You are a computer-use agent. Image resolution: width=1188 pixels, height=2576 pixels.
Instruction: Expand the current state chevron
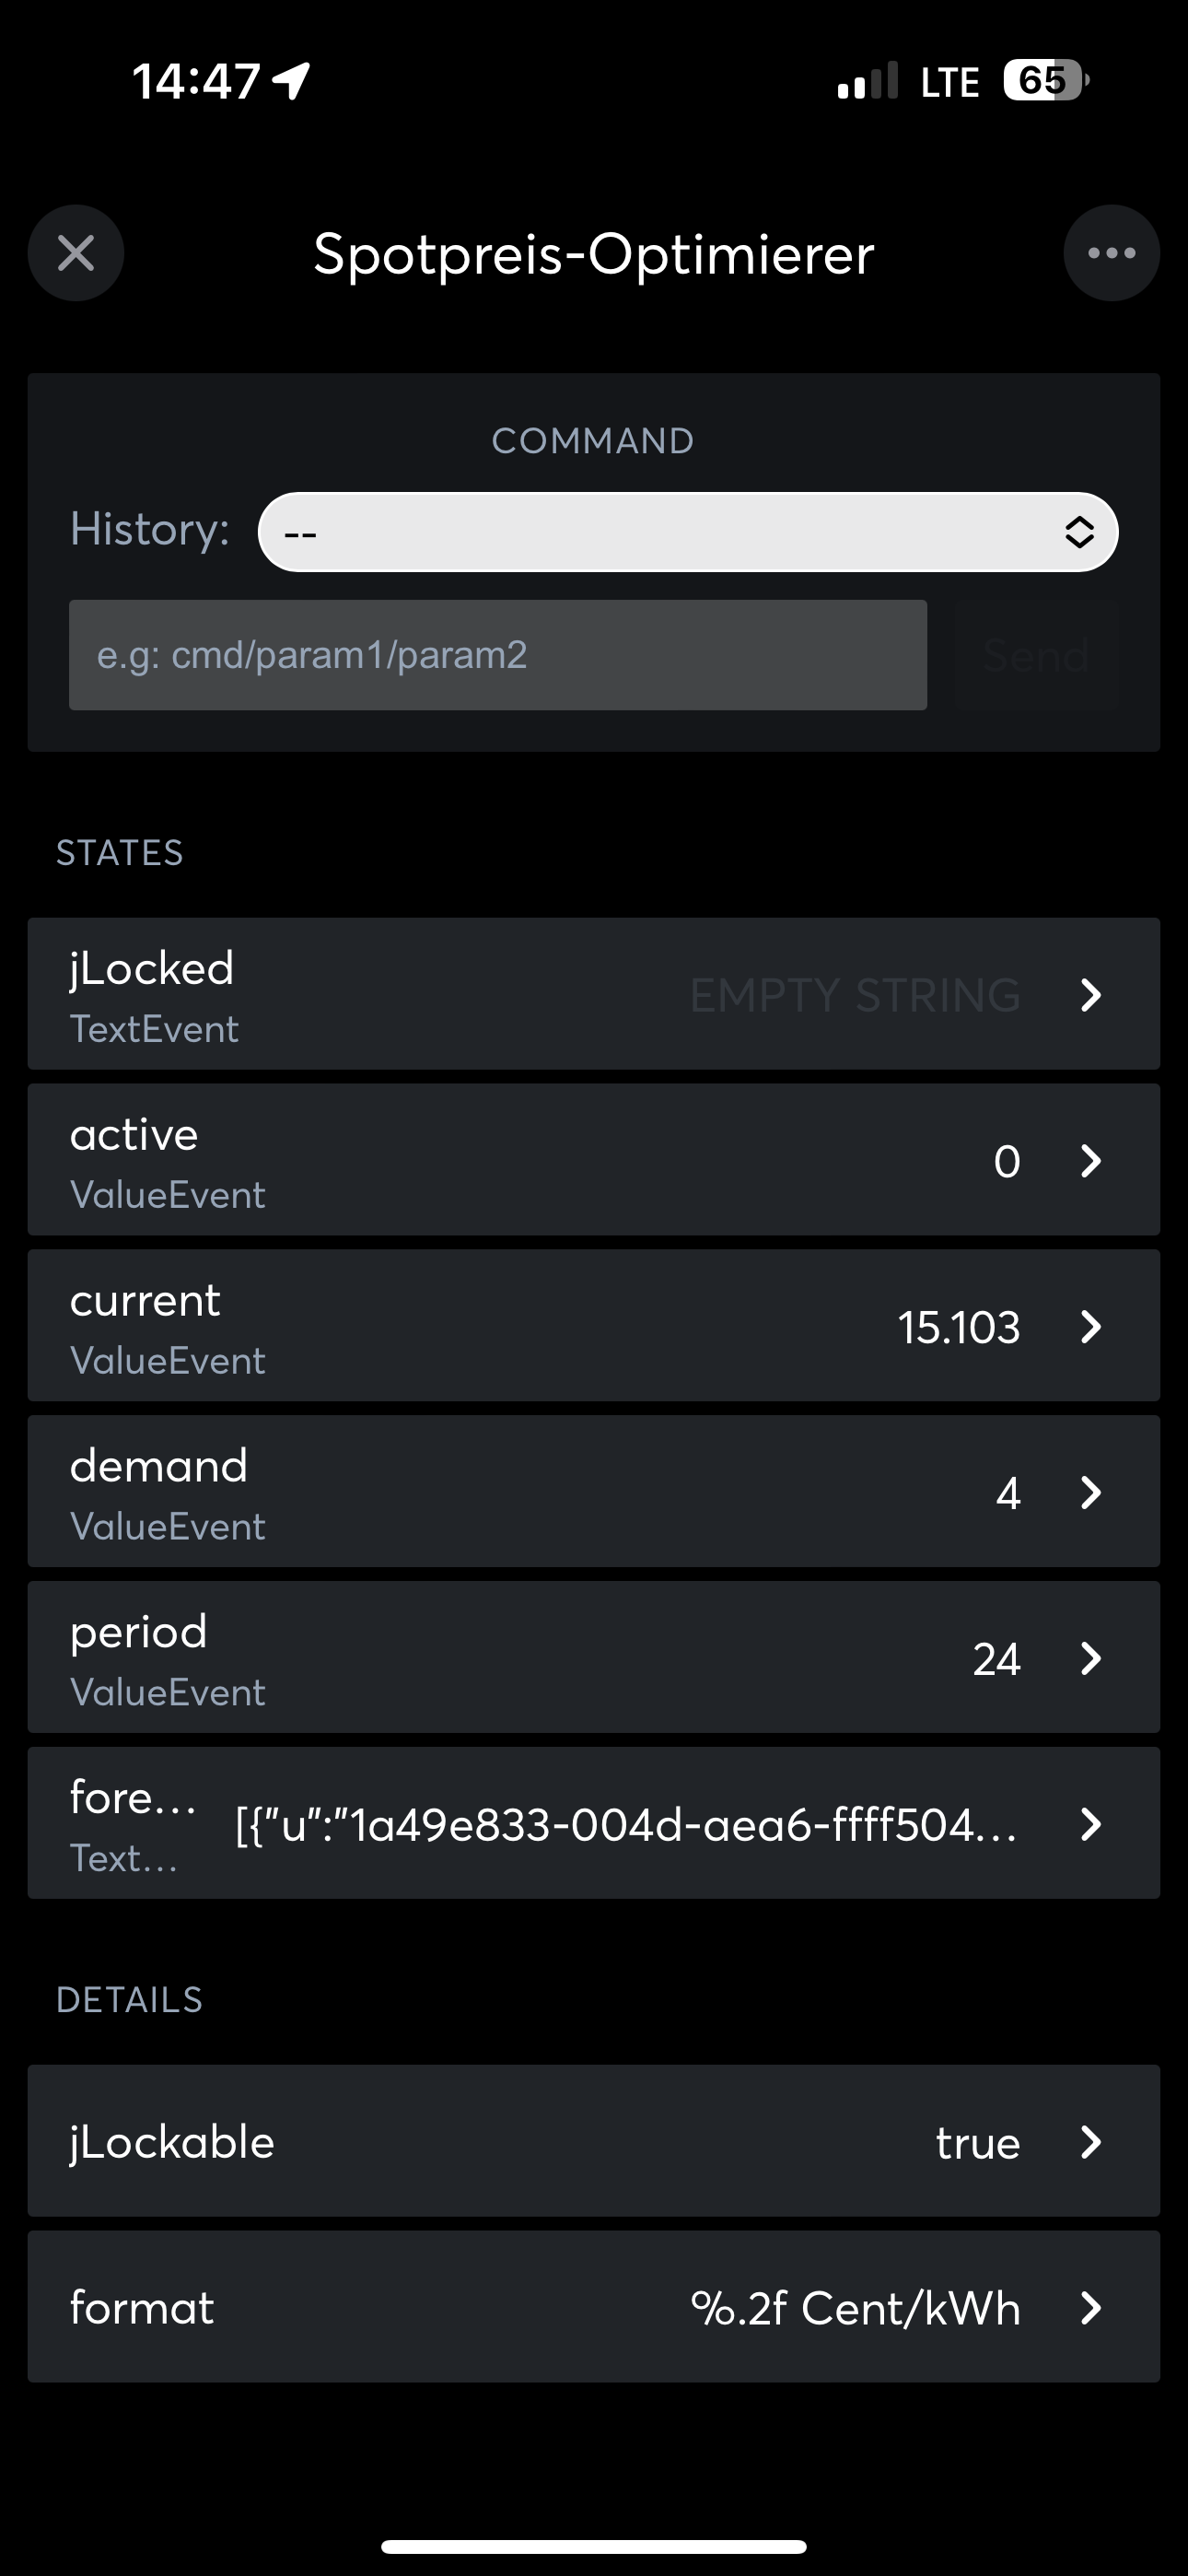[1091, 1327]
